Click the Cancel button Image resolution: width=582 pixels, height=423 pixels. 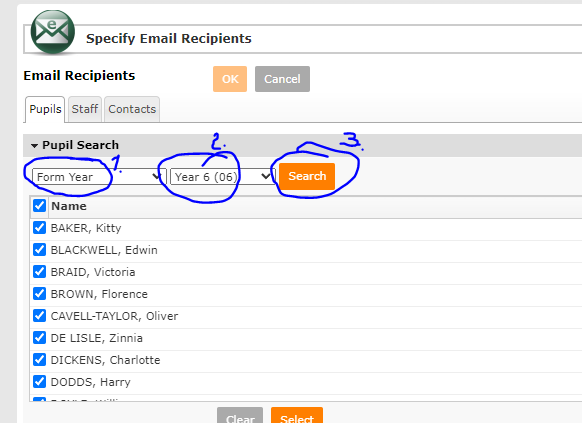point(282,79)
